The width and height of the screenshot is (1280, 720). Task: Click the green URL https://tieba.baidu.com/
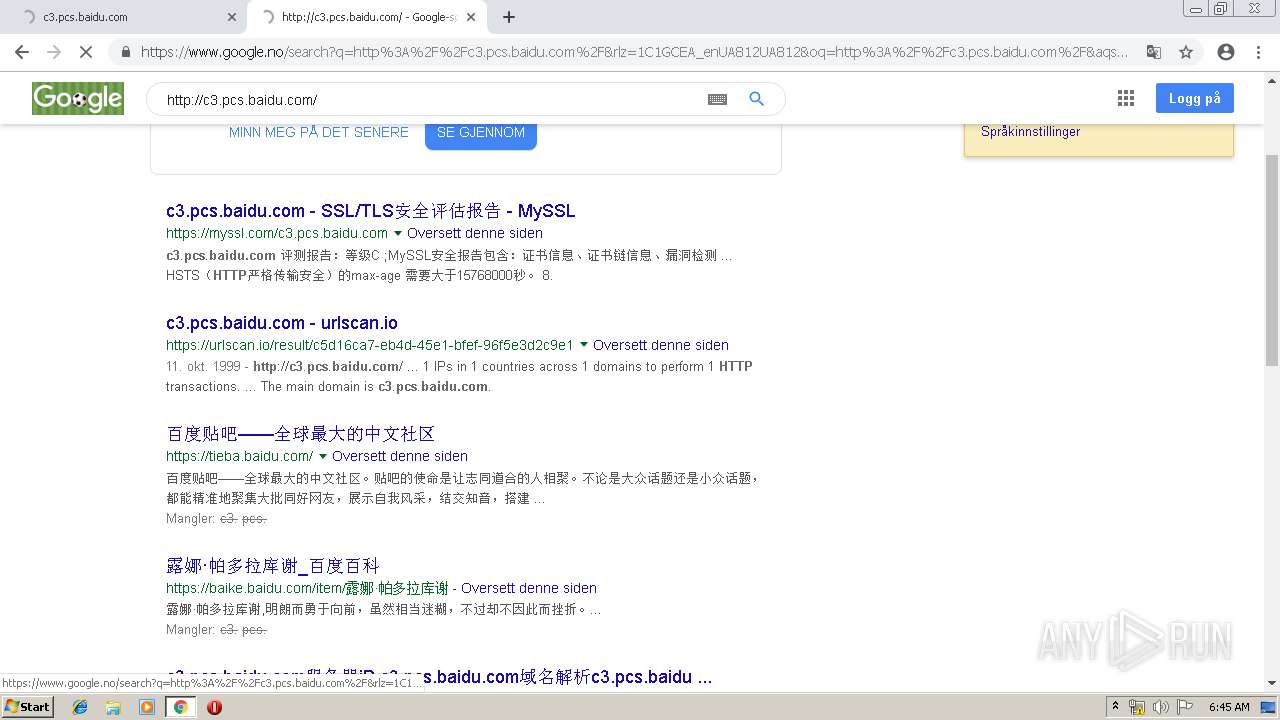(x=240, y=456)
